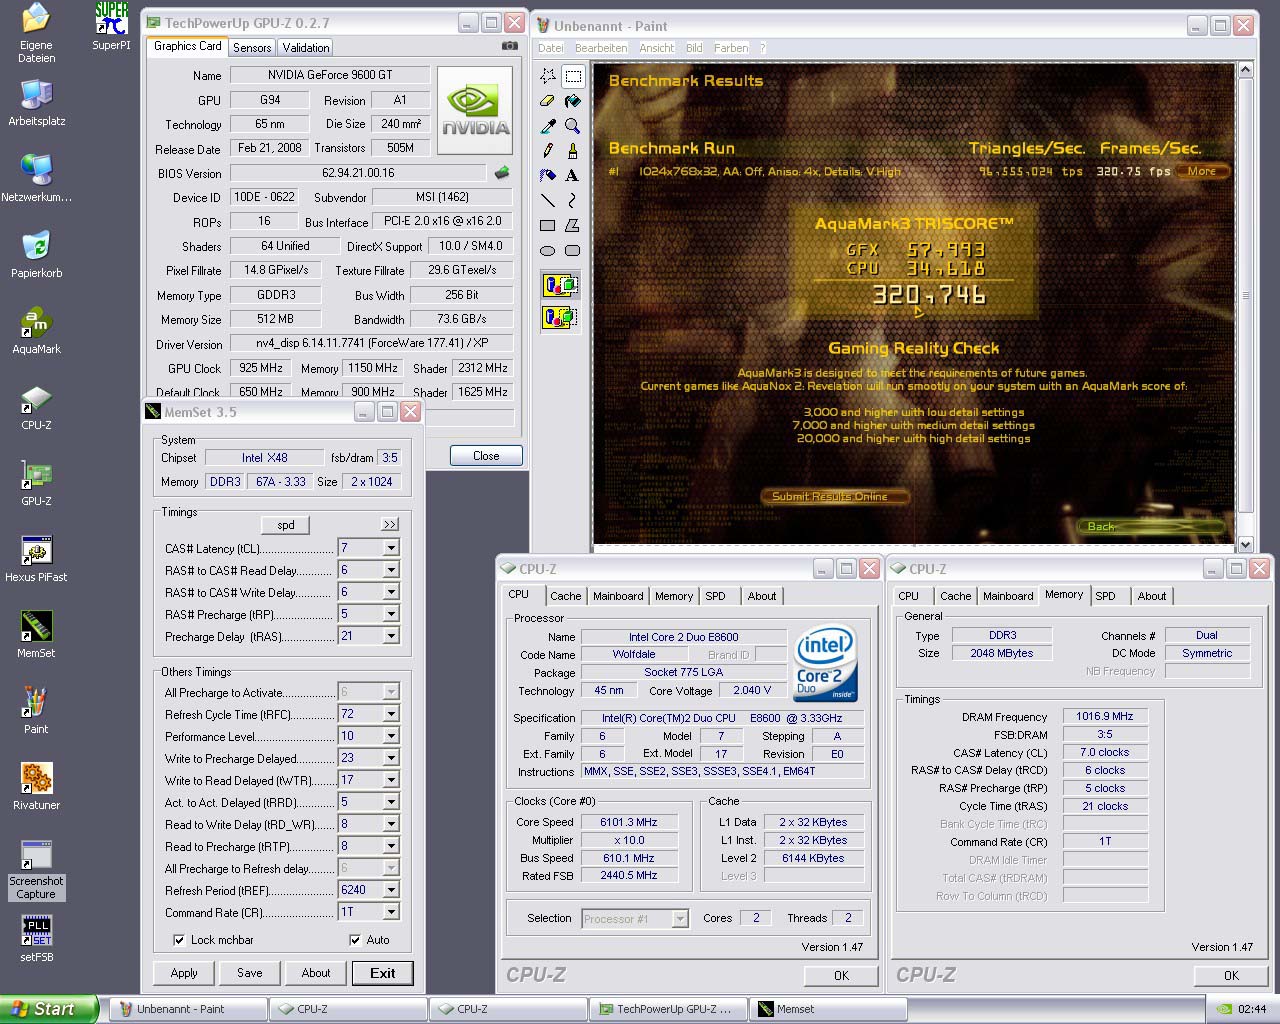Toggle the Lock mchbar checkbox in MemSet
Image resolution: width=1280 pixels, height=1024 pixels.
(x=179, y=940)
